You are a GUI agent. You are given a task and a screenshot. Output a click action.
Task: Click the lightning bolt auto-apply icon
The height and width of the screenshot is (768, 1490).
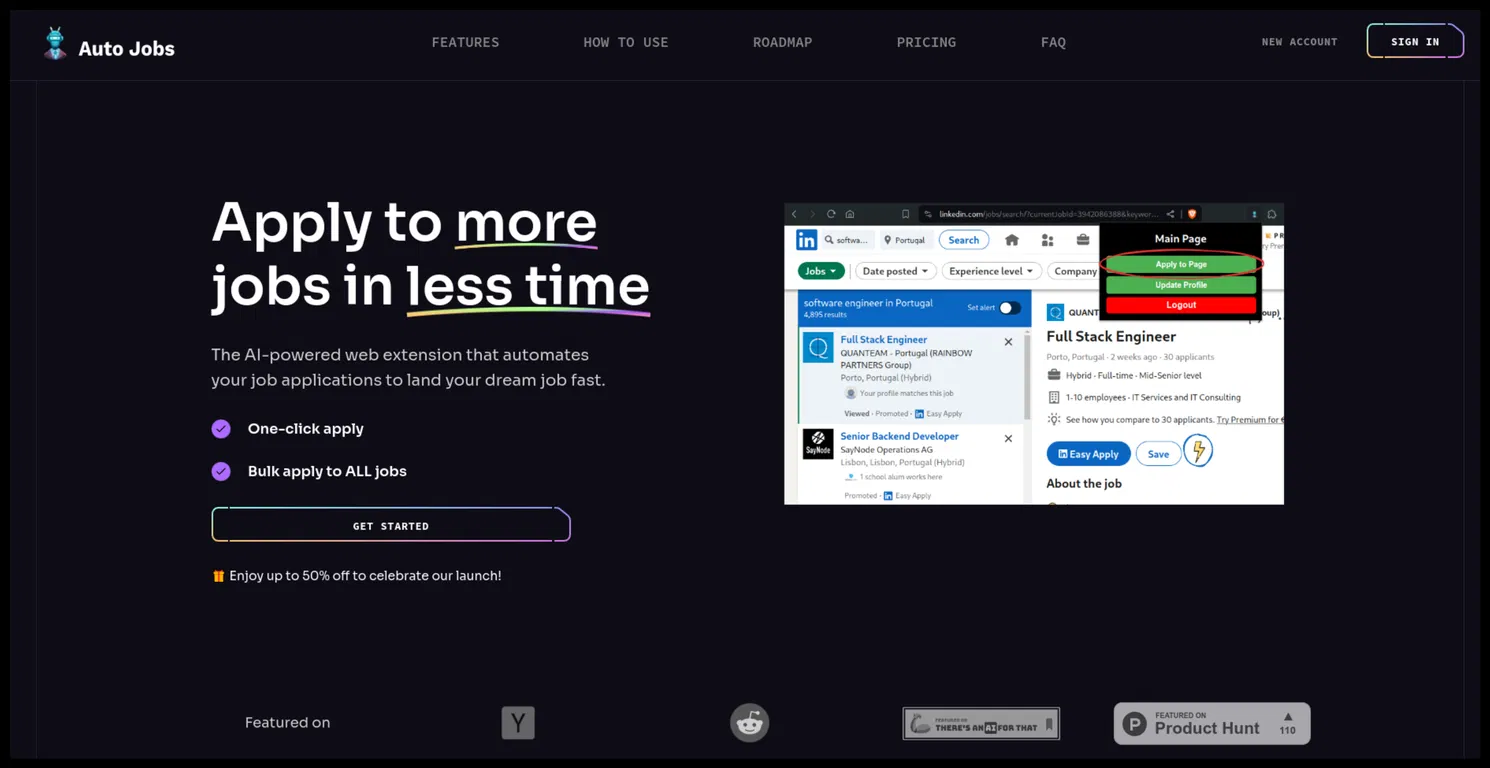(1198, 452)
